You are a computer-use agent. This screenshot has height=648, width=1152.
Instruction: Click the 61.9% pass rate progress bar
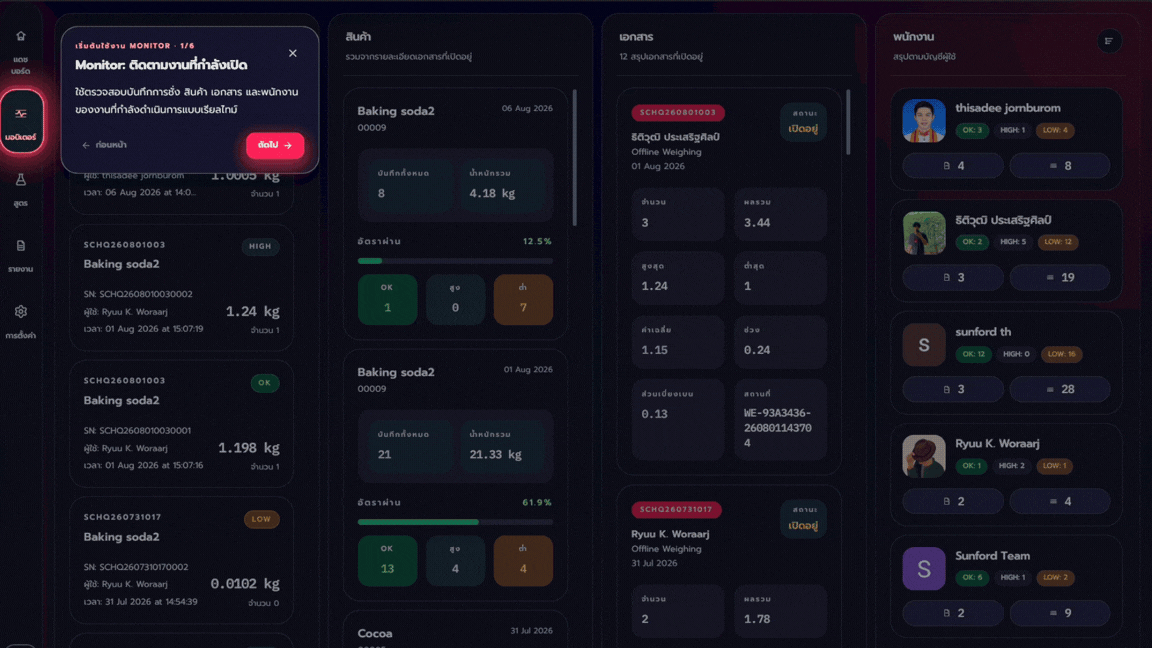455,522
